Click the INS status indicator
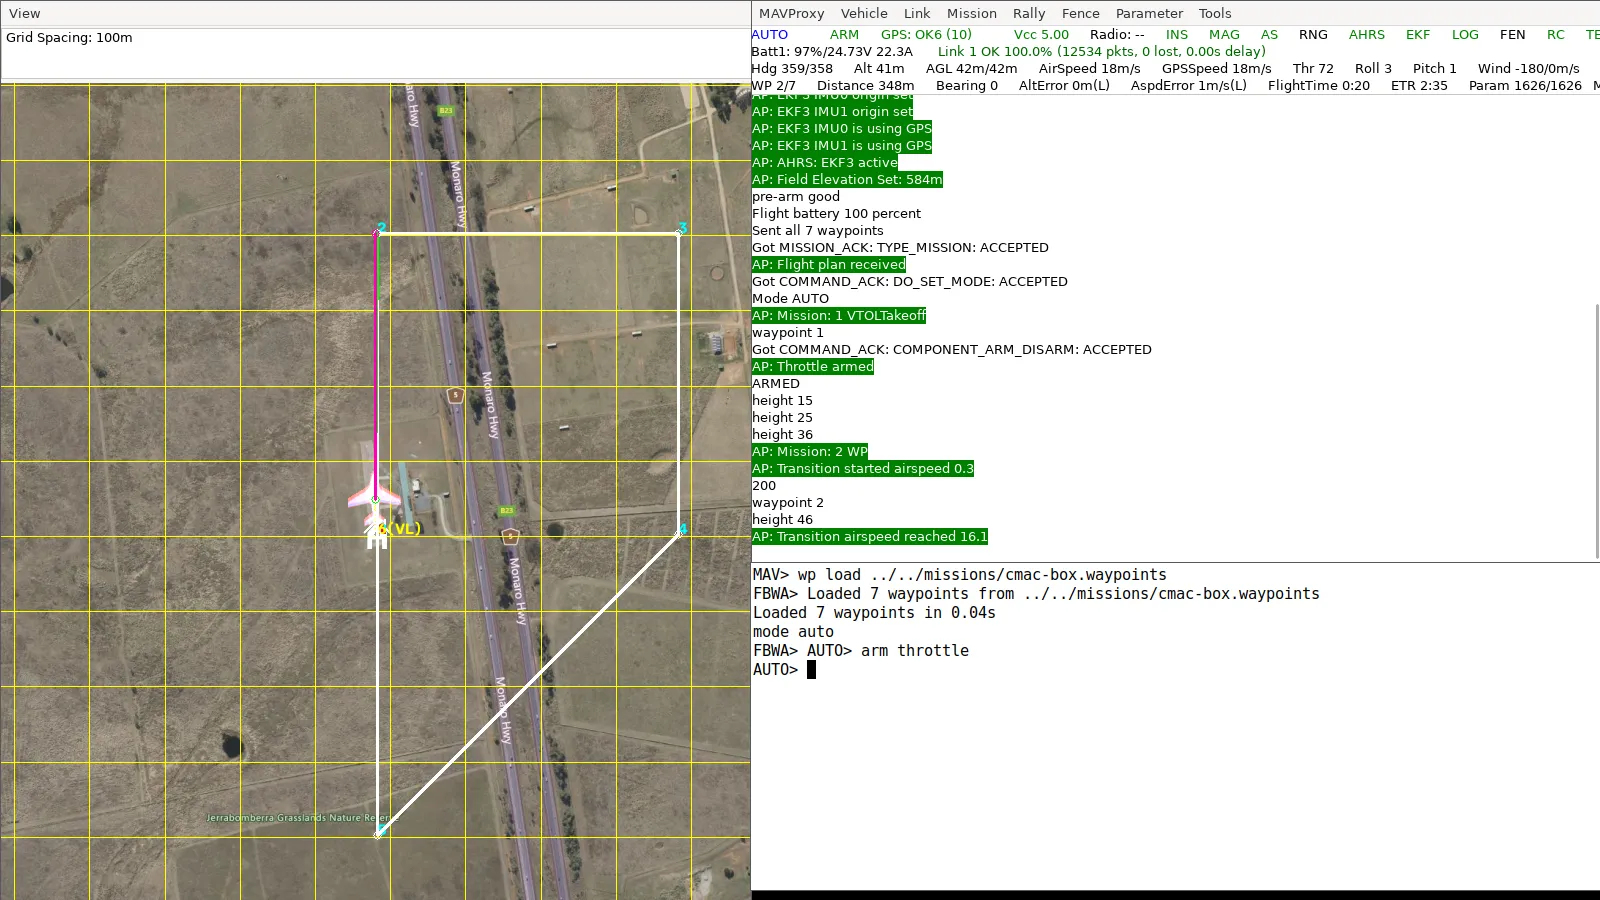 (1177, 34)
